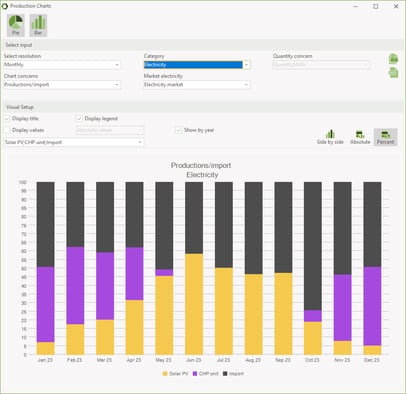This screenshot has width=406, height=394.
Task: Select the Side by side bar layout
Action: (330, 137)
